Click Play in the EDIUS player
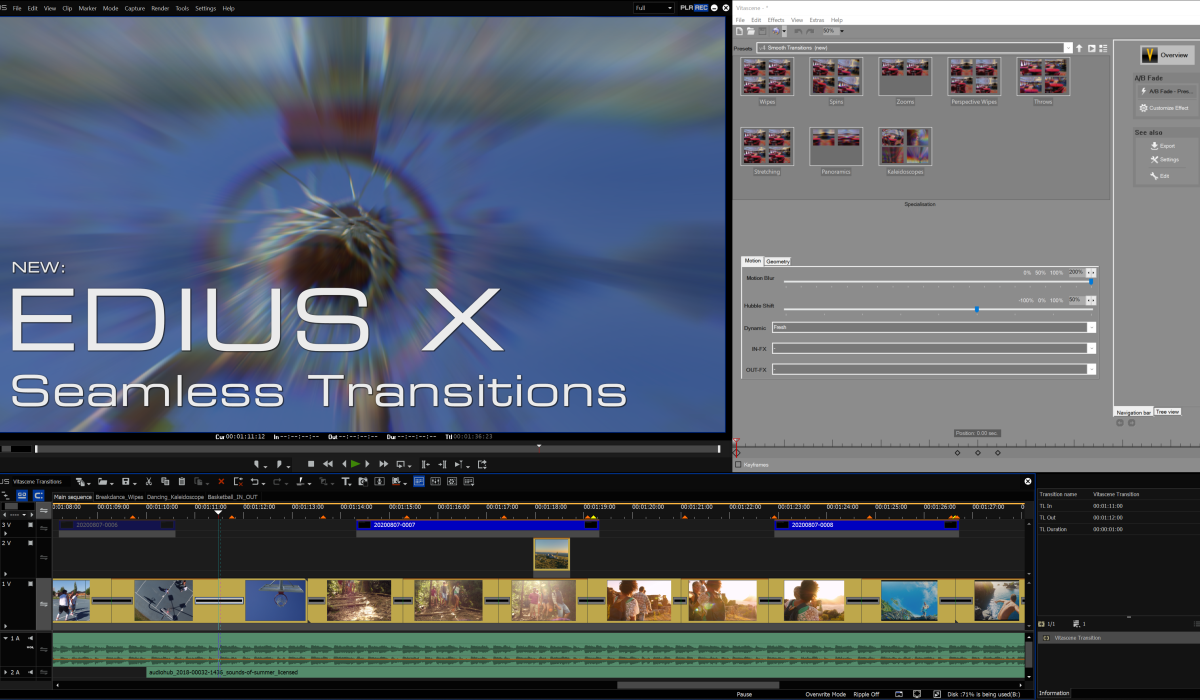 pyautogui.click(x=355, y=464)
